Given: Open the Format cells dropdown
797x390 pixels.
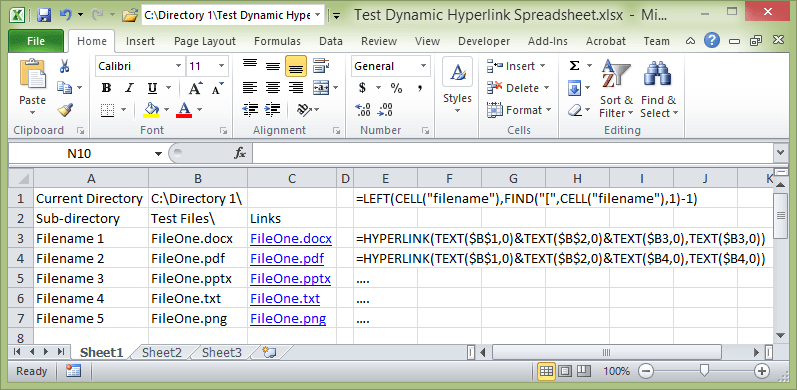Looking at the screenshot, I should pyautogui.click(x=548, y=110).
